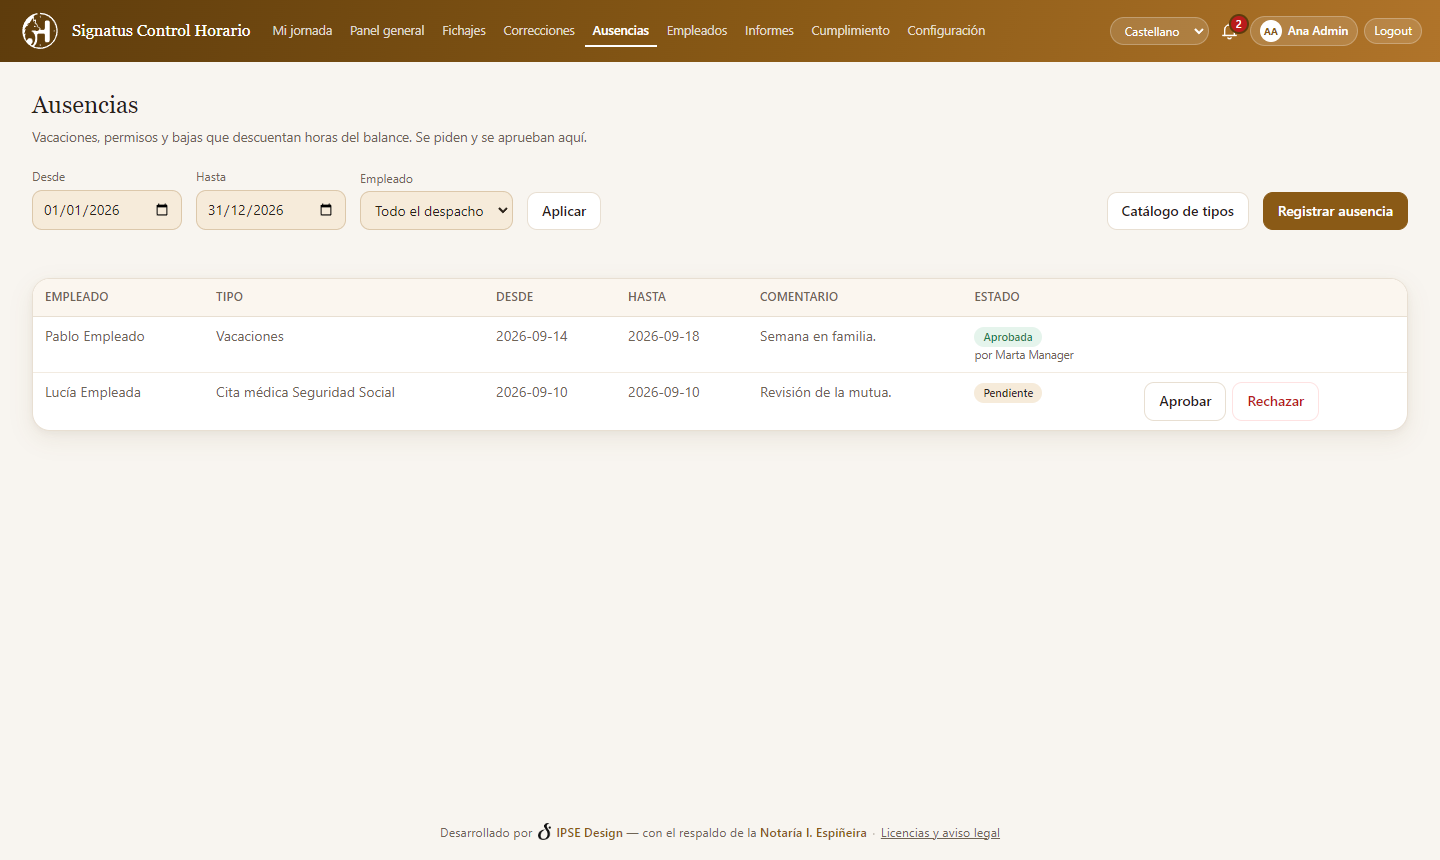Open the Castellano language dropdown
The height and width of the screenshot is (860, 1440).
1159,31
